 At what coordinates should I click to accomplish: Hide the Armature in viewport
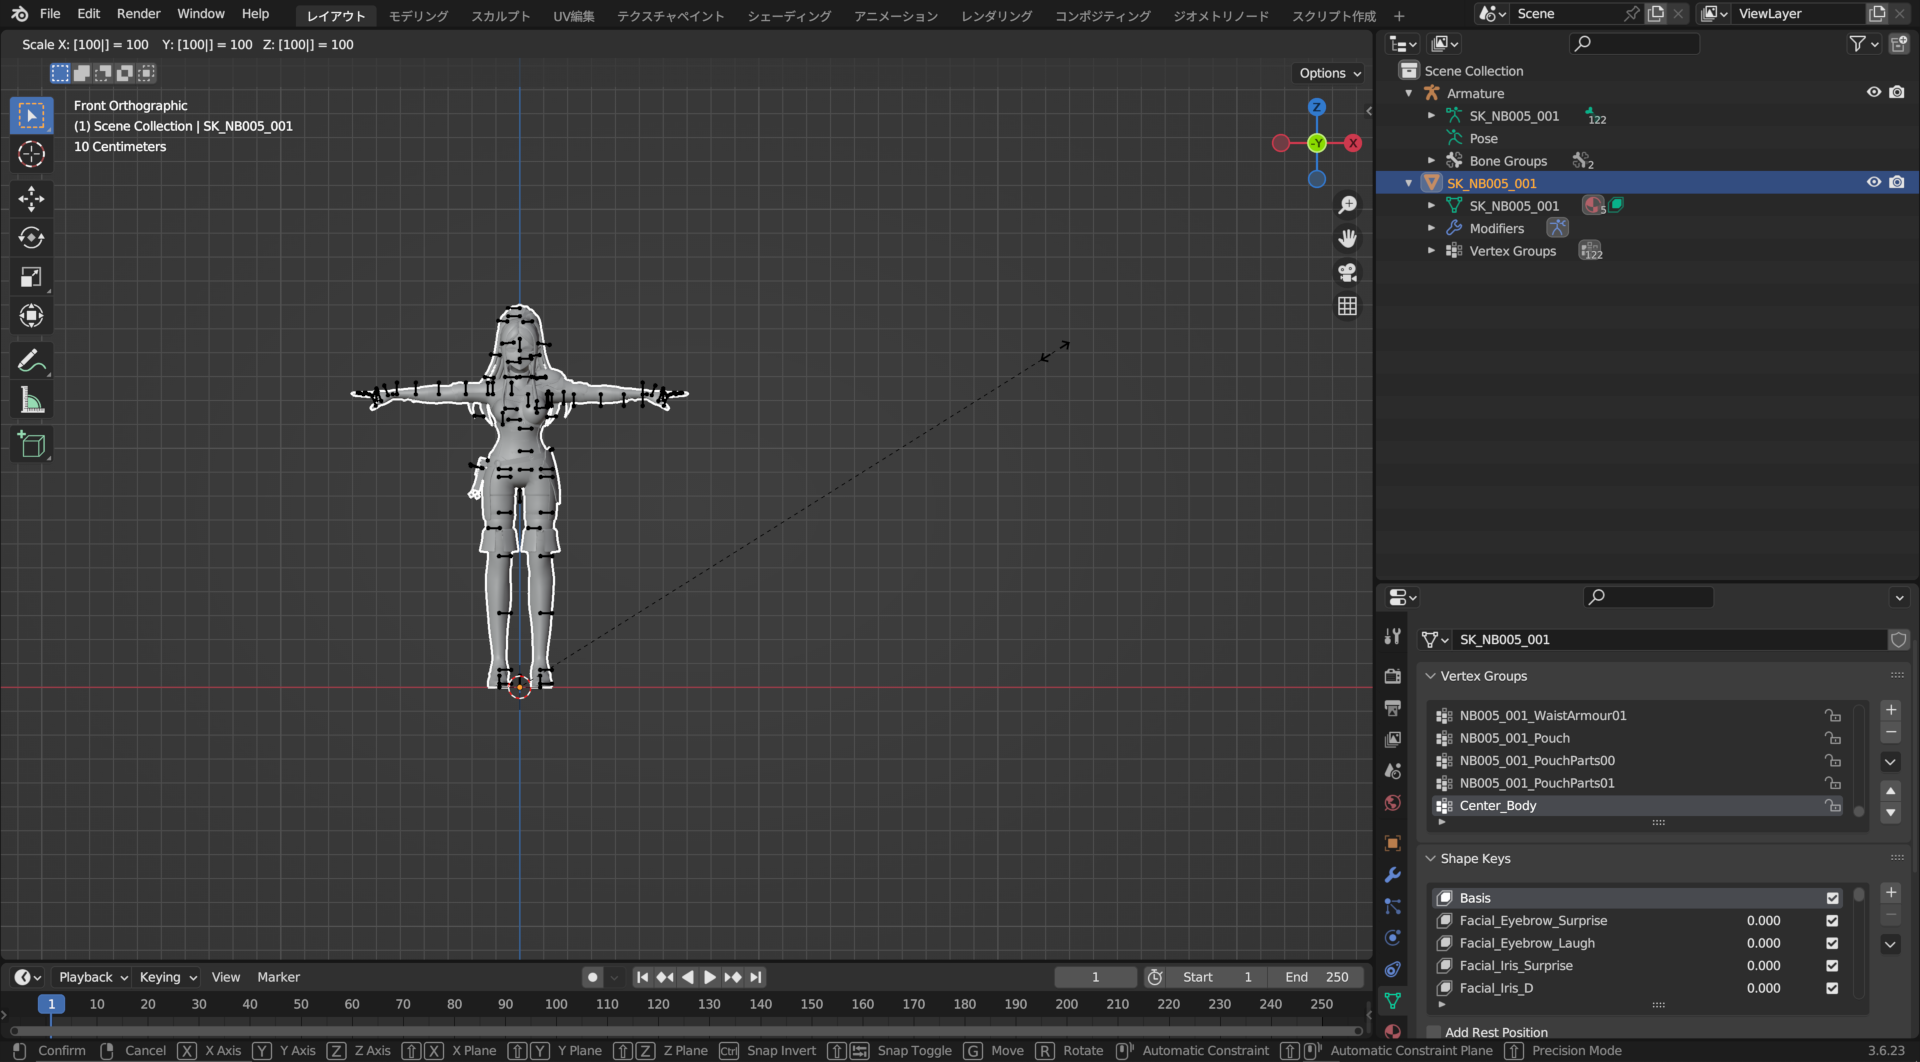1874,92
